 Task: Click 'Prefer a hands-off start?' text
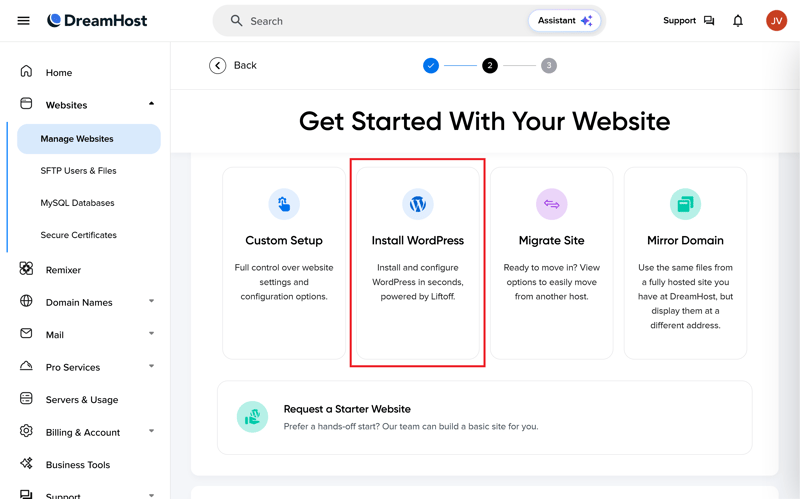coord(332,427)
